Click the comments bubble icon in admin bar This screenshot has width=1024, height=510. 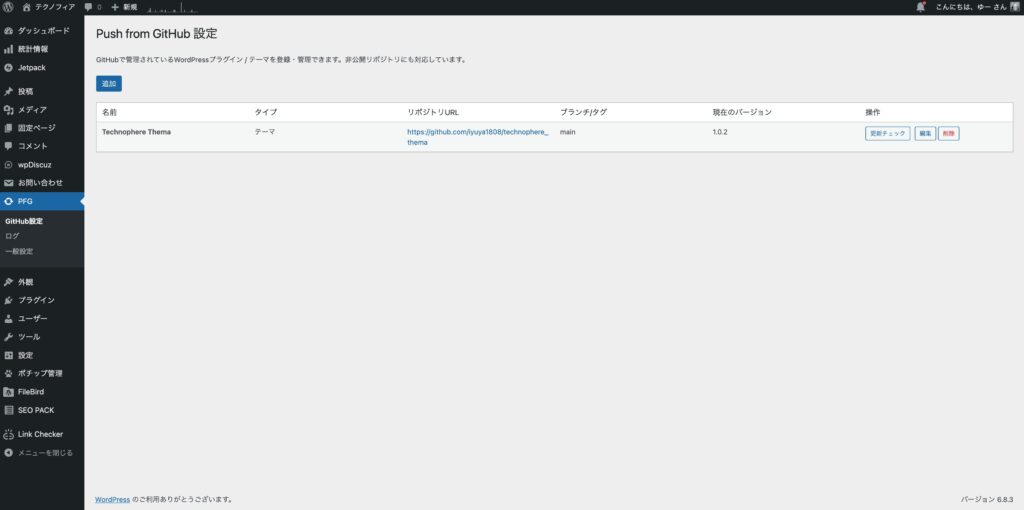[89, 7]
